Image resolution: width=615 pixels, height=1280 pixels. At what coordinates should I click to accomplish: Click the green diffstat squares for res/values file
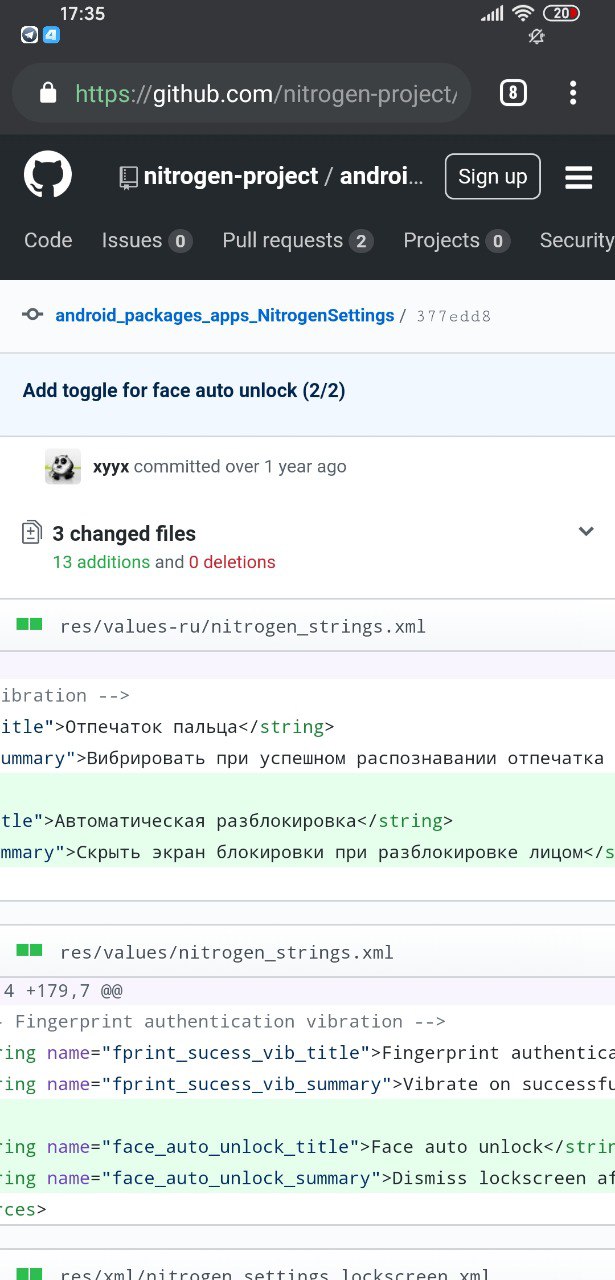[29, 950]
